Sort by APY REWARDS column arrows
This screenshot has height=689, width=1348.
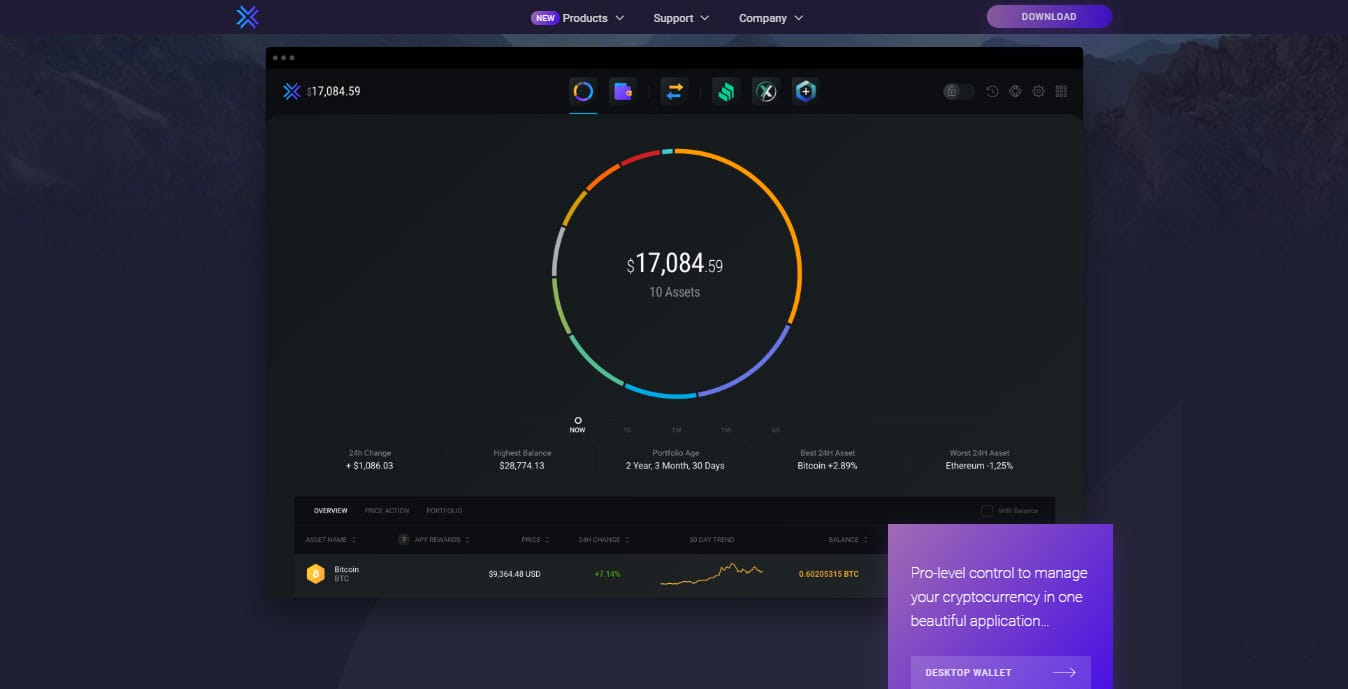click(467, 540)
